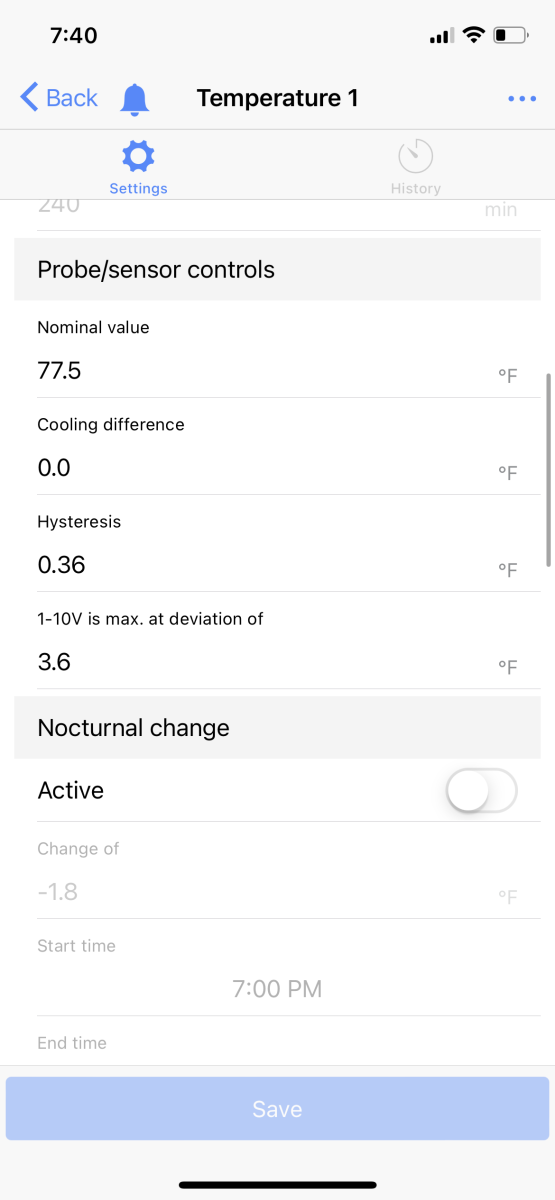Enable the Nocturnal change Active switch
This screenshot has width=555, height=1200.
[x=481, y=791]
